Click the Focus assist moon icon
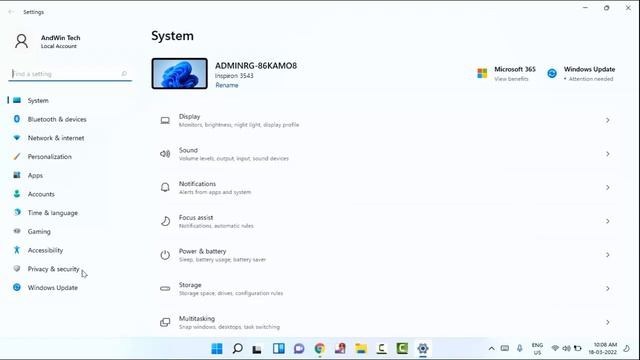The height and width of the screenshot is (360, 640). tap(165, 221)
